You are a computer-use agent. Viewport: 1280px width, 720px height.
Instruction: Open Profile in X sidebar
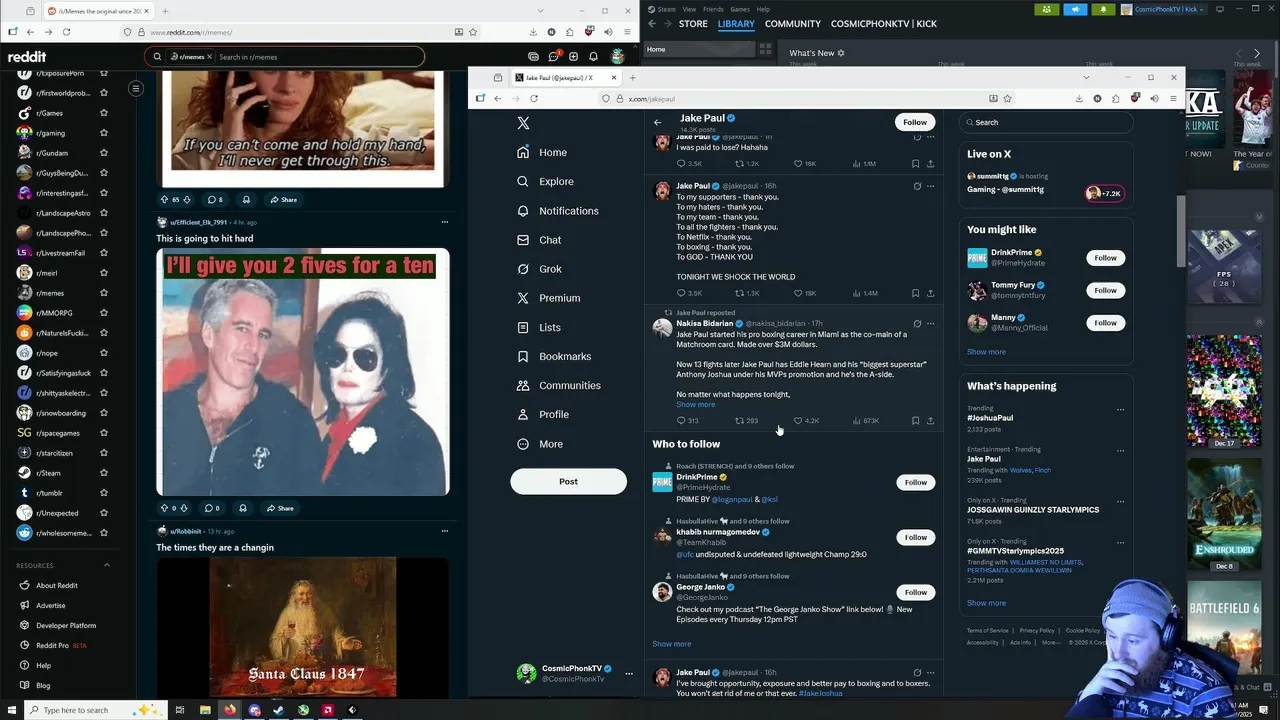542,414
